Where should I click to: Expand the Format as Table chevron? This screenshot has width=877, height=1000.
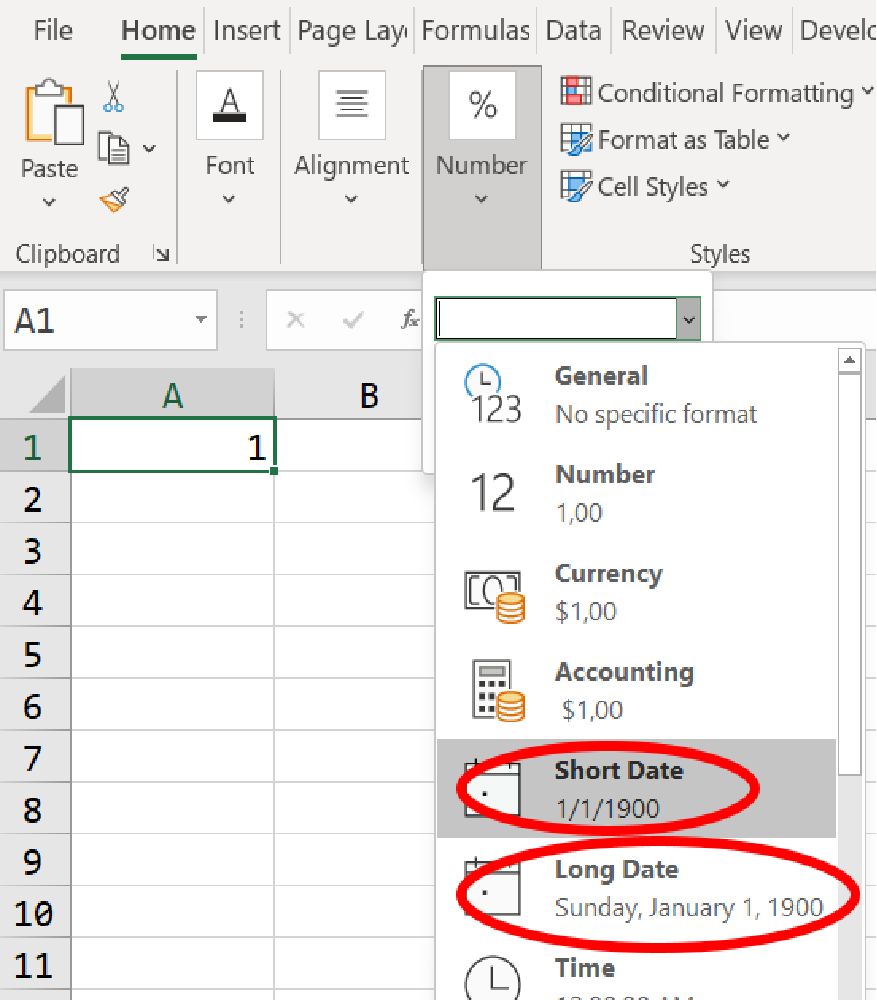(784, 138)
